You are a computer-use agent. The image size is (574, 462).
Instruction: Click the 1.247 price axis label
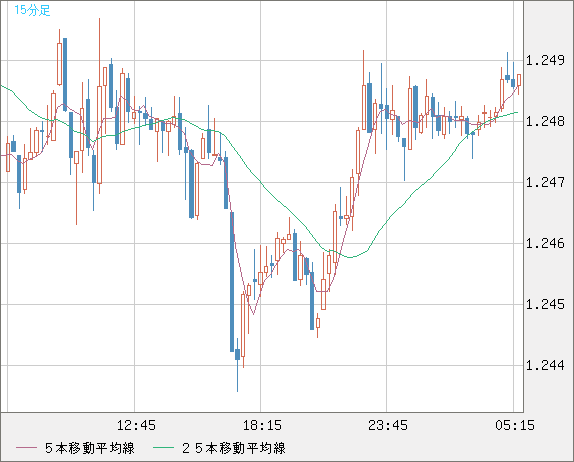click(x=545, y=182)
